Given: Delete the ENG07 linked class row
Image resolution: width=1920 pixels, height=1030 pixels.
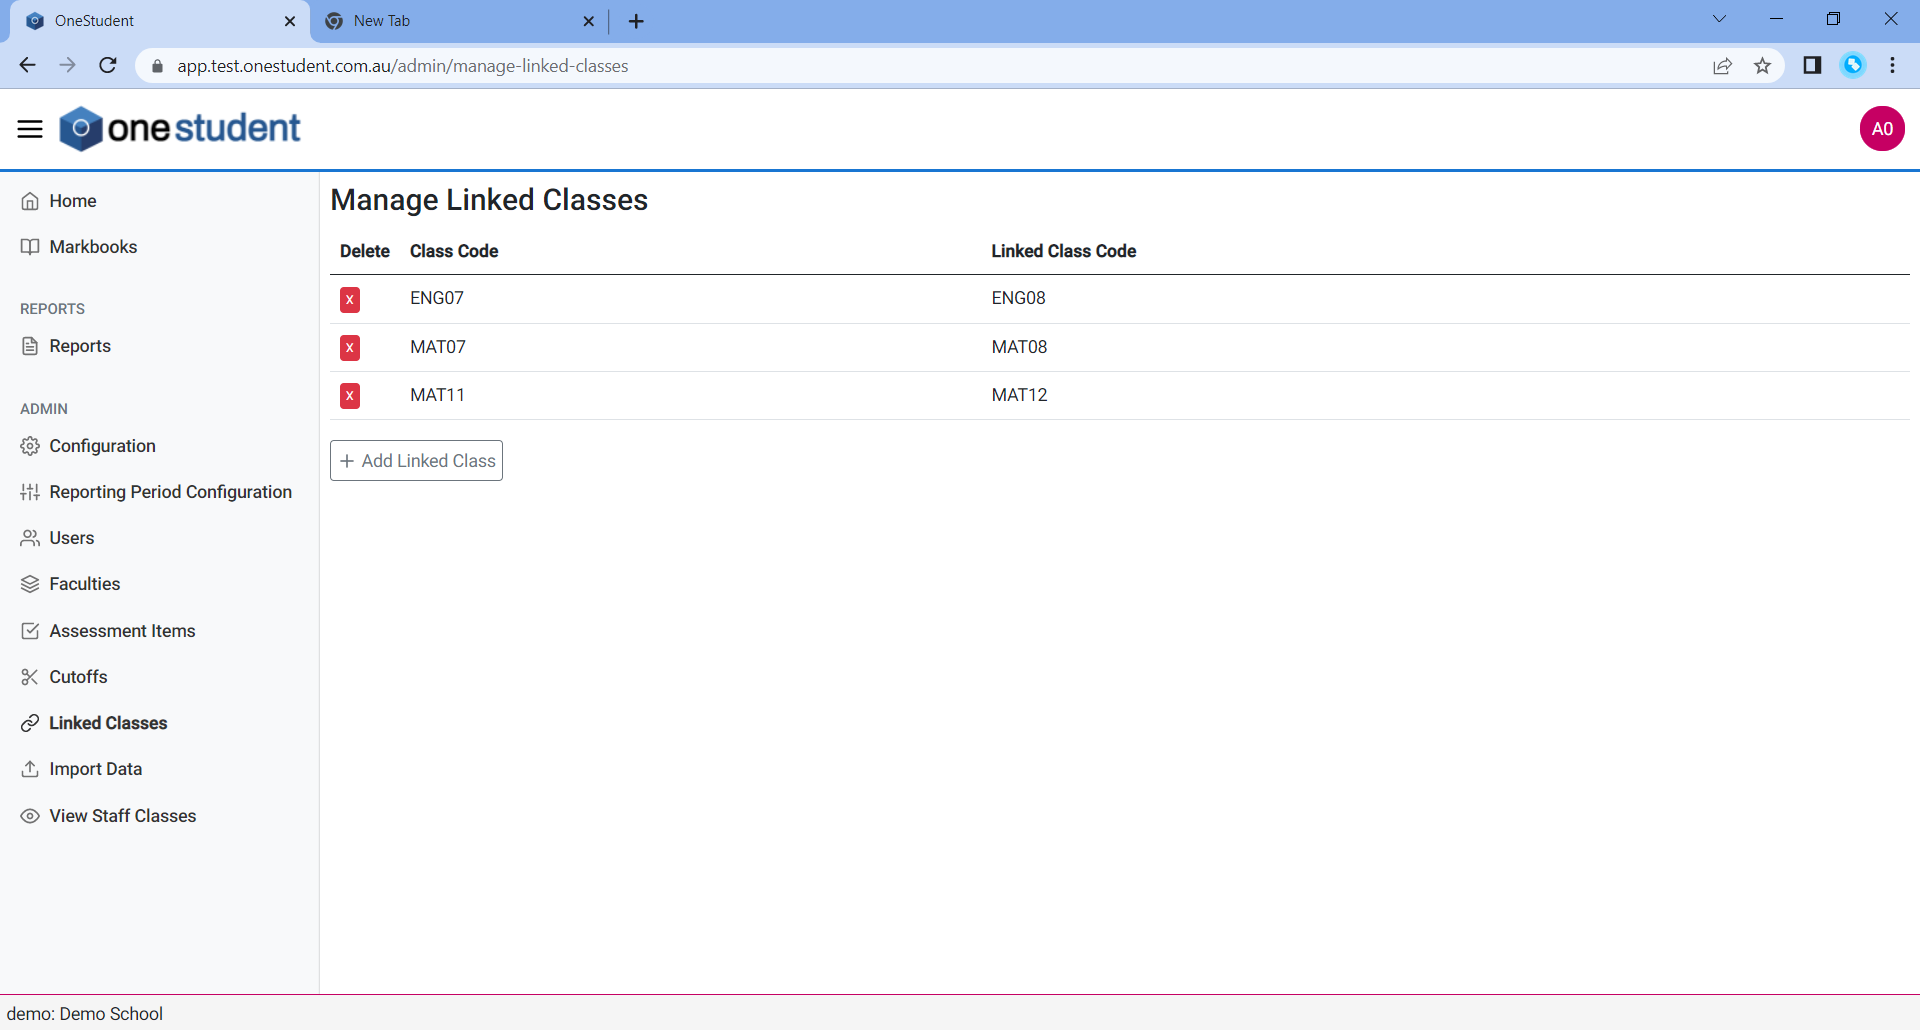Looking at the screenshot, I should pyautogui.click(x=349, y=299).
